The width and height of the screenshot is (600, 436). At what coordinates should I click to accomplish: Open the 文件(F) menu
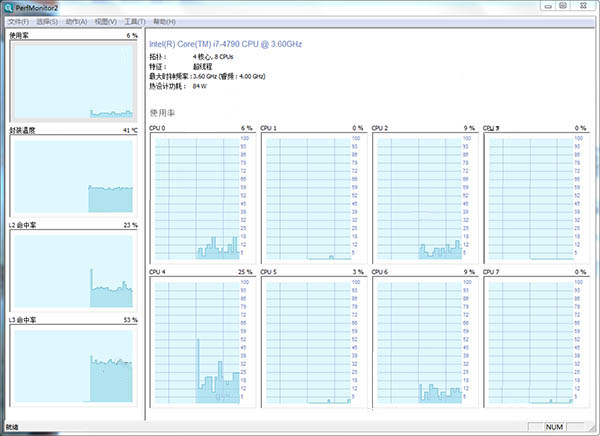pos(18,21)
